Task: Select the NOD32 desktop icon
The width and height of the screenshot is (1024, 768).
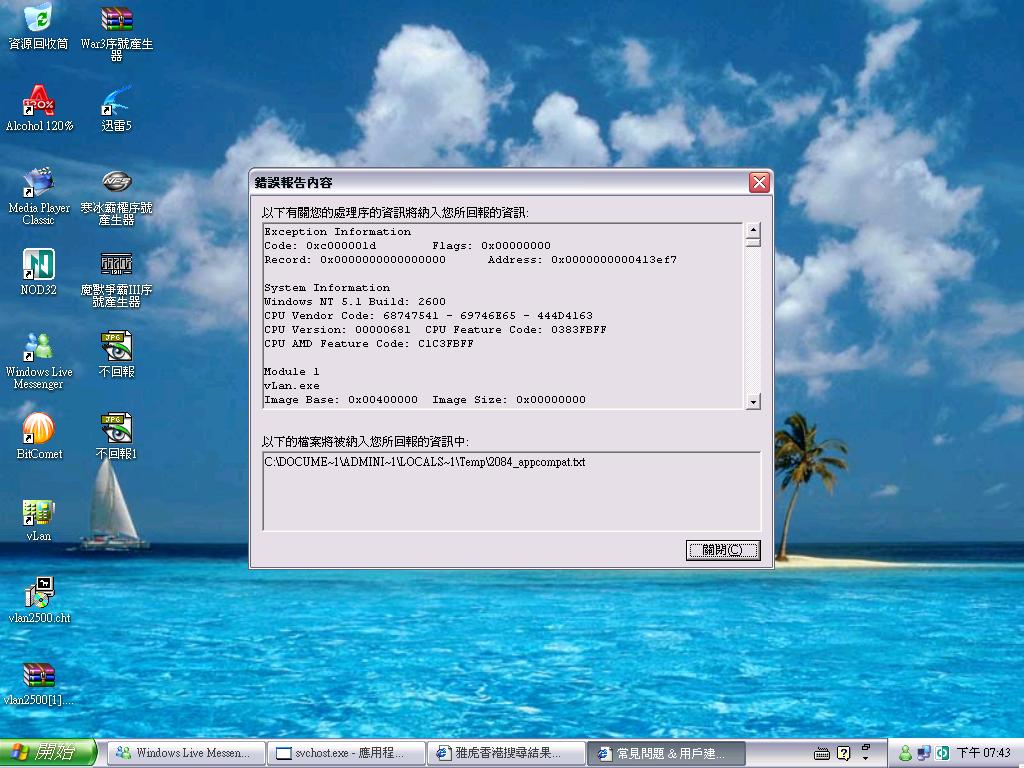Action: [x=38, y=265]
